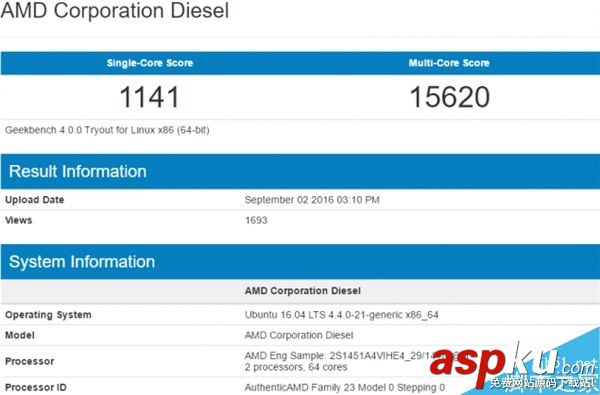Select the 1693 views count
Screen dimensions: 600x395
coord(256,220)
